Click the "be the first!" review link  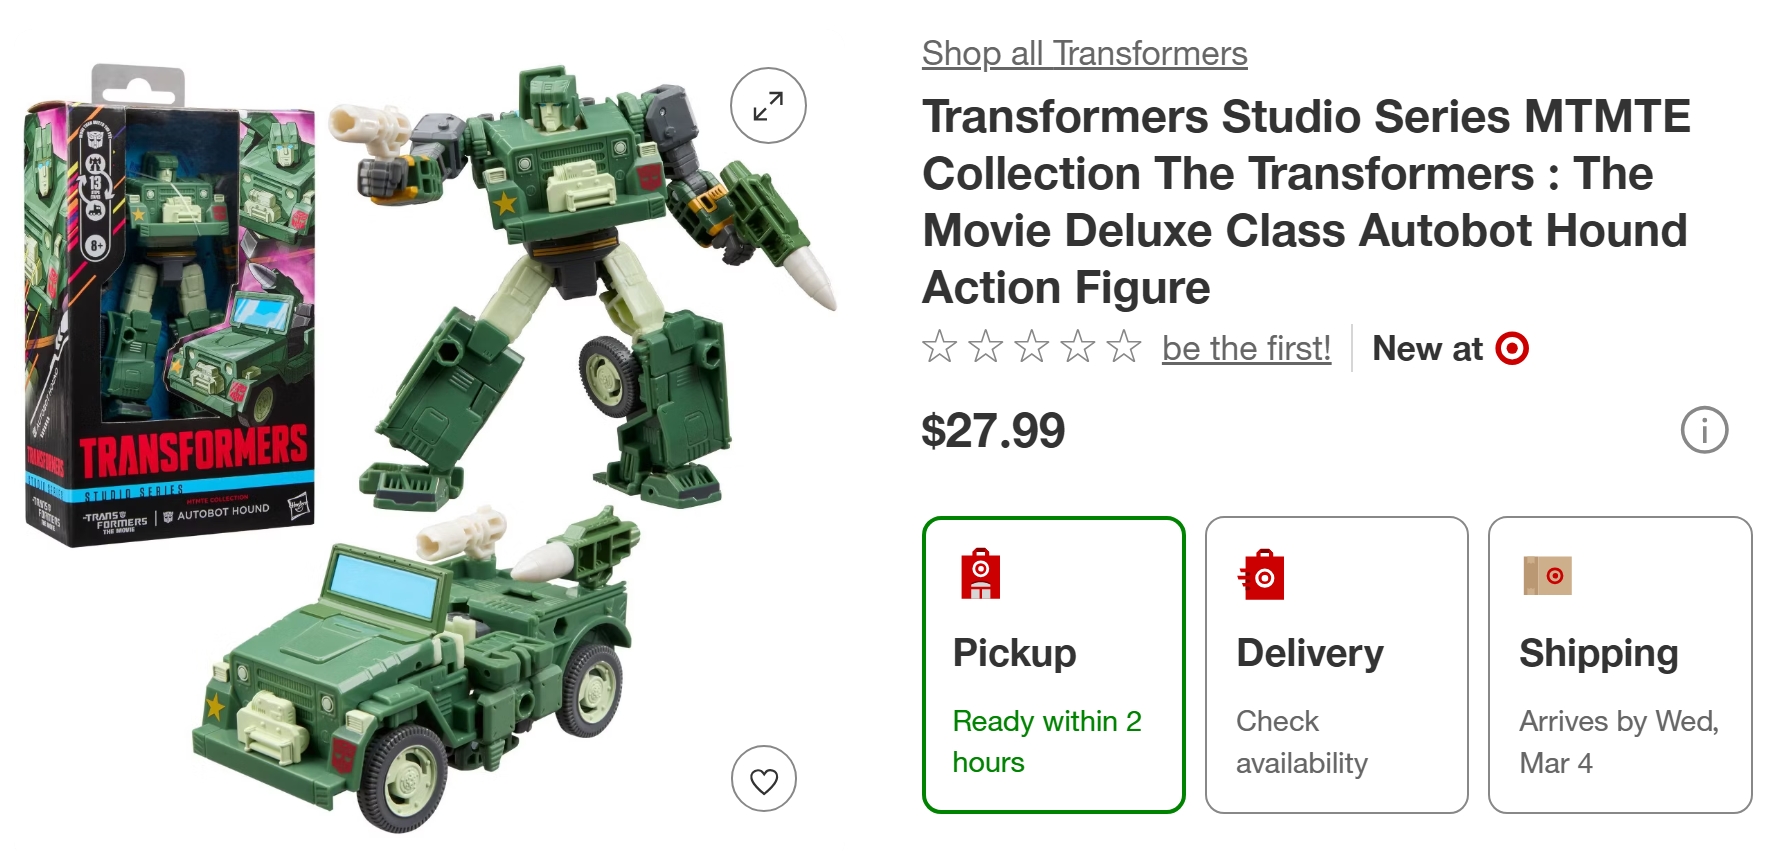tap(1246, 348)
